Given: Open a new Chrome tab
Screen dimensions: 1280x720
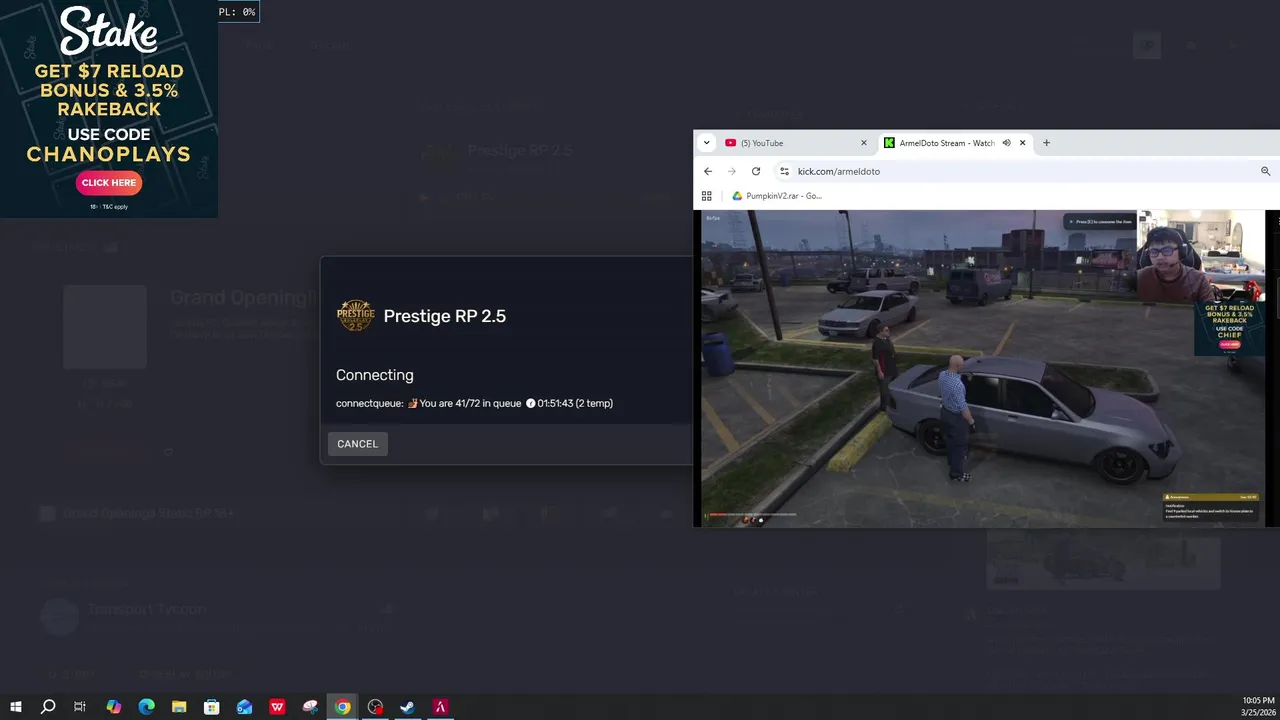Looking at the screenshot, I should 1046,143.
